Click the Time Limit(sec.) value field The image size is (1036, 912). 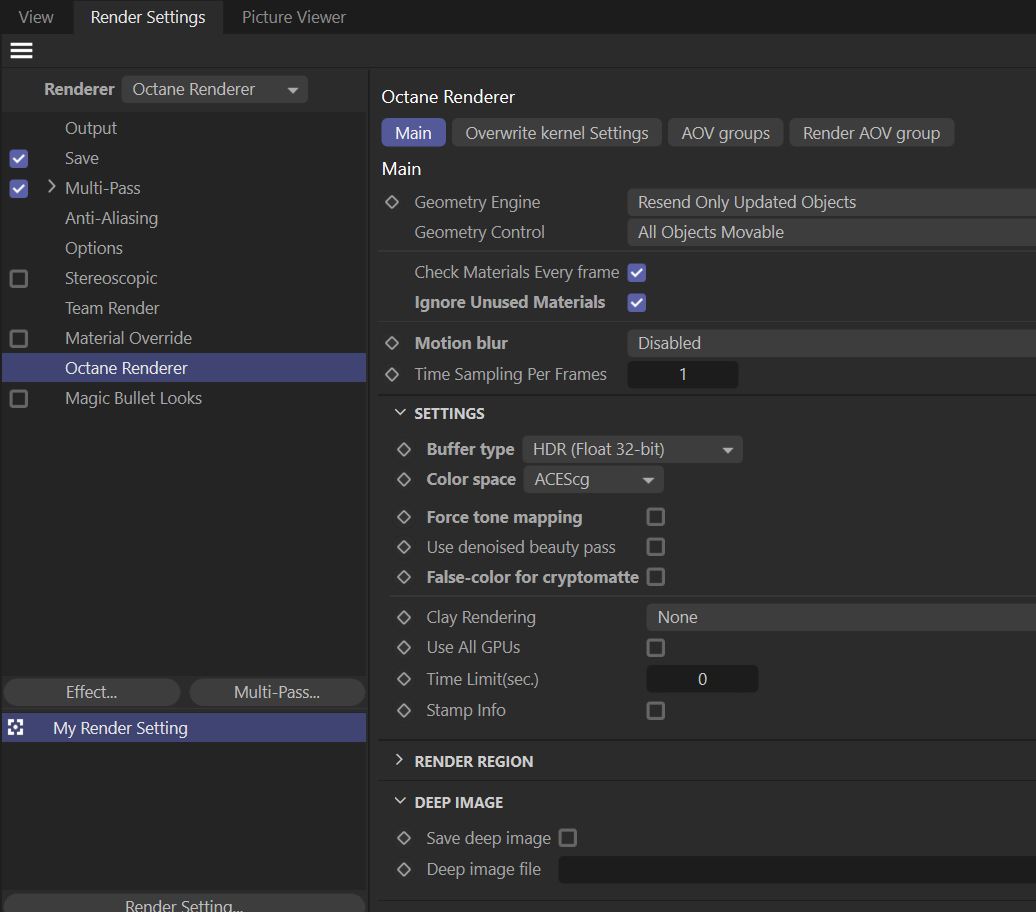(702, 679)
